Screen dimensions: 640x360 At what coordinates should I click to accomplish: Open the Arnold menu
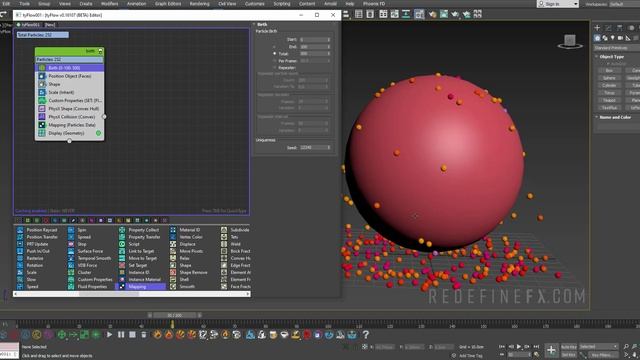click(330, 4)
